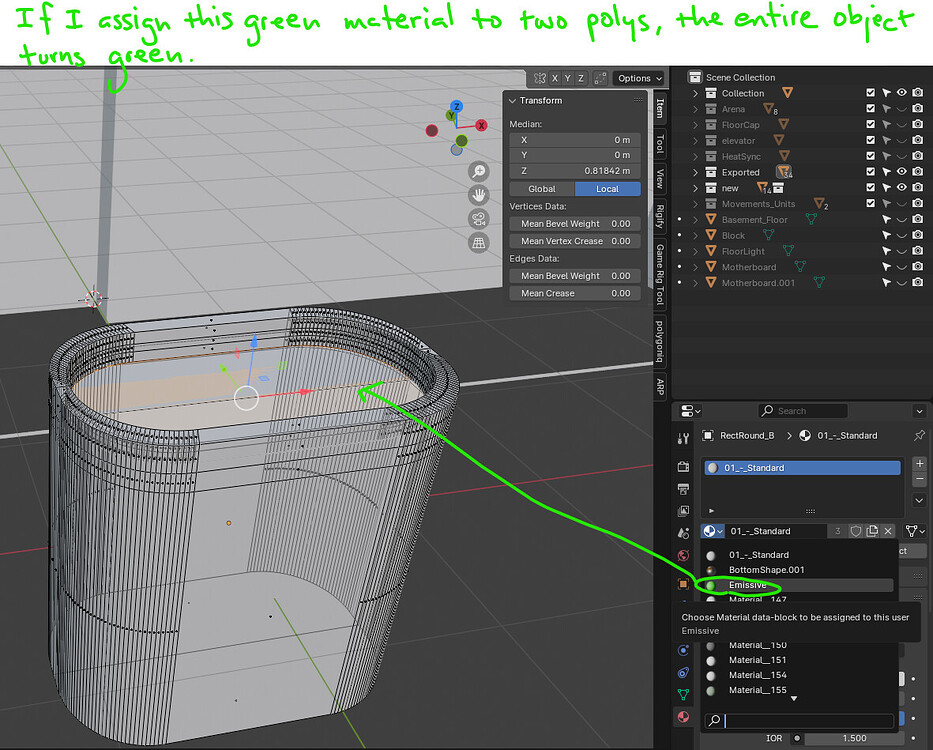Open the Object Constraints properties tab icon
Image resolution: width=933 pixels, height=750 pixels.
tap(683, 673)
